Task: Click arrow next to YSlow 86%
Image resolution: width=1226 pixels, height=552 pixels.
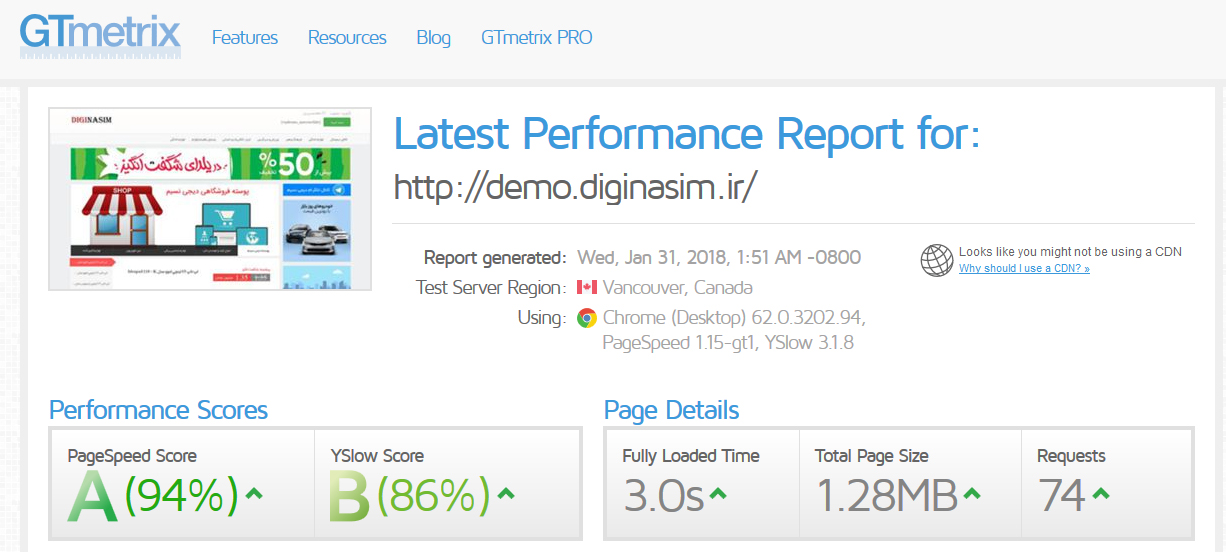Action: point(506,493)
